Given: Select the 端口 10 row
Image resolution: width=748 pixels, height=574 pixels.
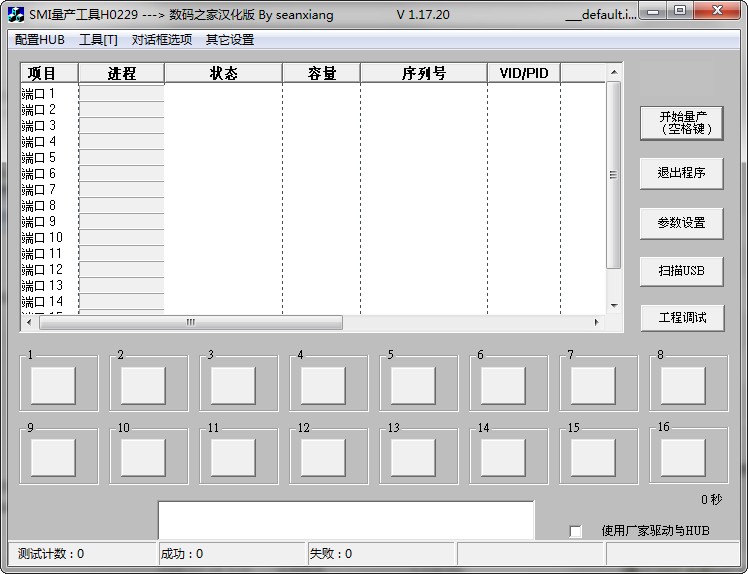Looking at the screenshot, I should pos(313,238).
